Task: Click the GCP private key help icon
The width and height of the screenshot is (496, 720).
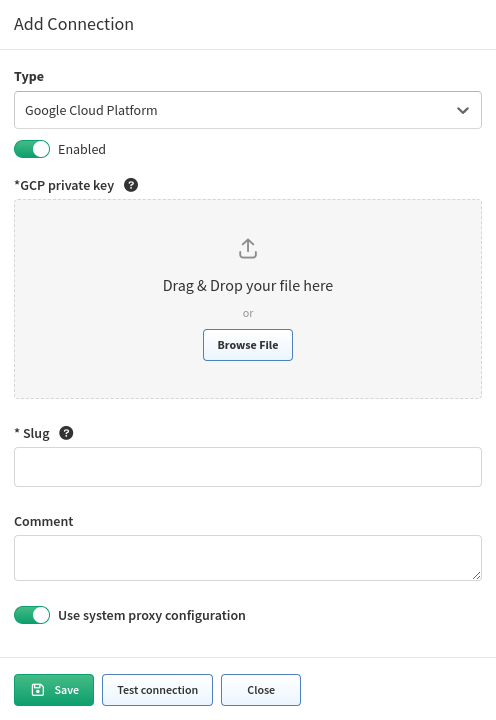Action: 131,185
